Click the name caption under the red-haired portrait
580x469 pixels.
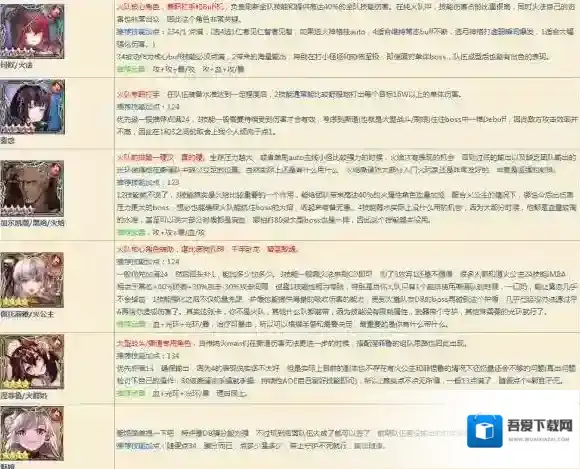[17, 65]
